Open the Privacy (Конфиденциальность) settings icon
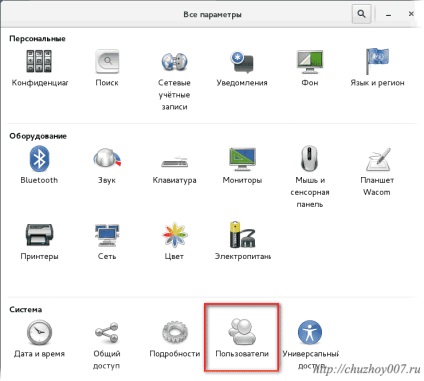 (x=39, y=68)
